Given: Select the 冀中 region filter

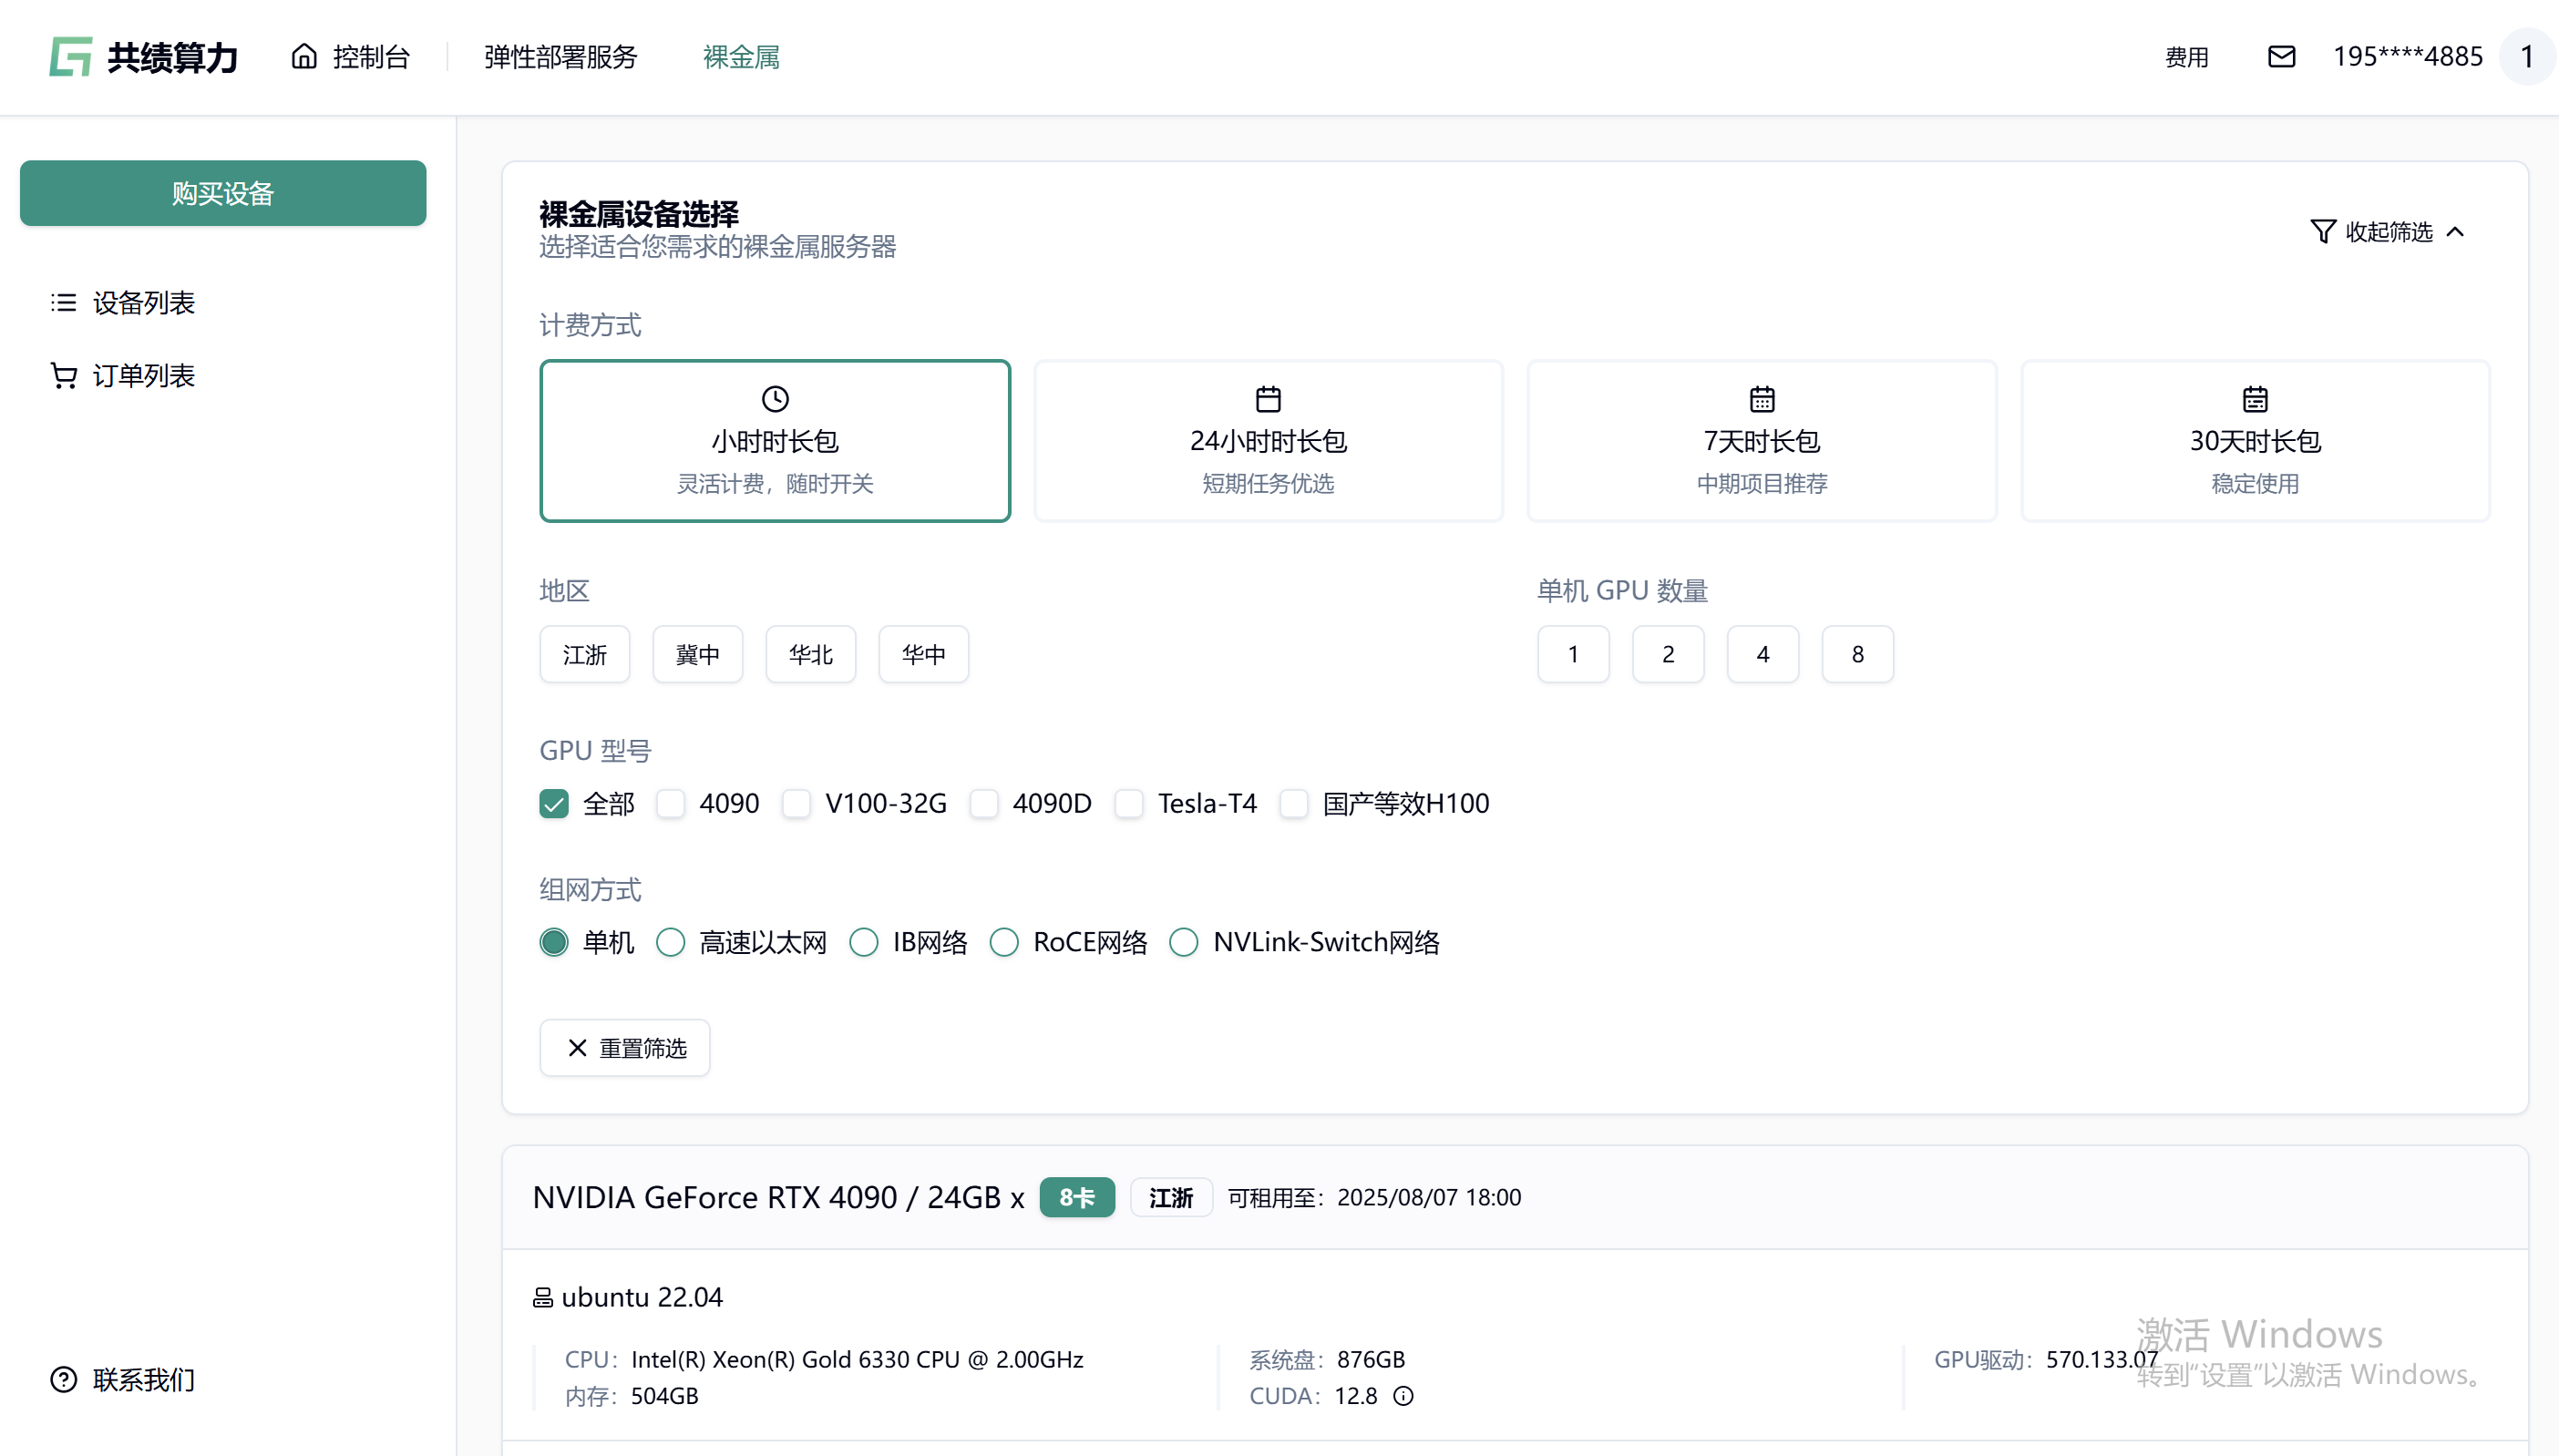Looking at the screenshot, I should (x=698, y=654).
